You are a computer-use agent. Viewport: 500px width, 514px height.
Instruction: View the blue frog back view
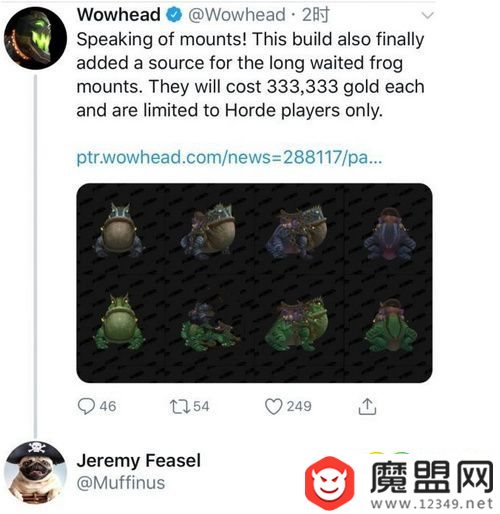pos(389,234)
